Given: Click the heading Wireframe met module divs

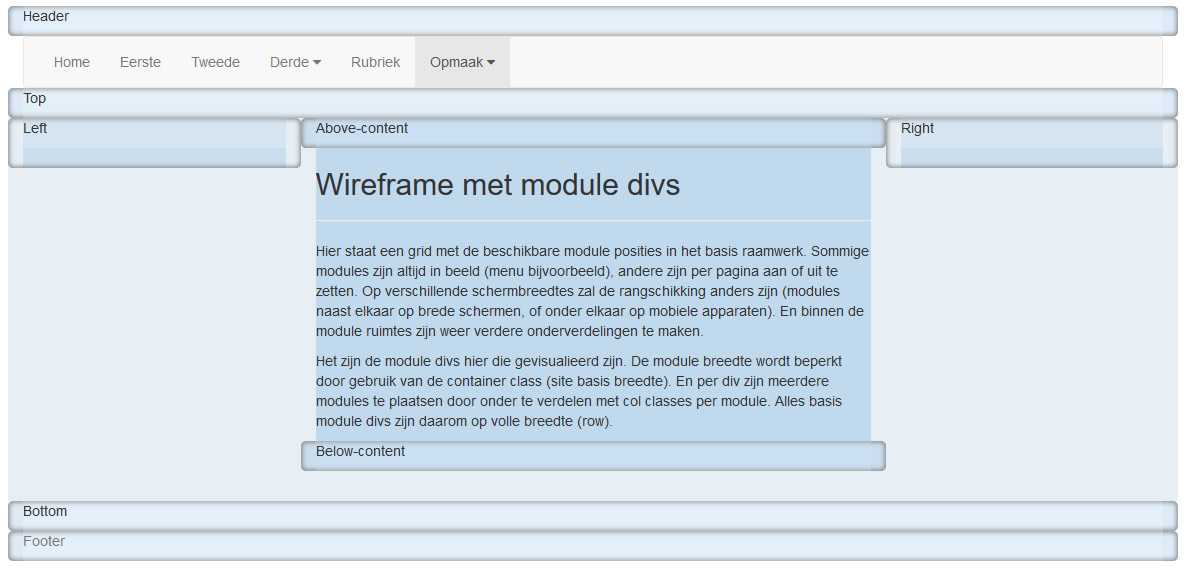Looking at the screenshot, I should pyautogui.click(x=498, y=184).
